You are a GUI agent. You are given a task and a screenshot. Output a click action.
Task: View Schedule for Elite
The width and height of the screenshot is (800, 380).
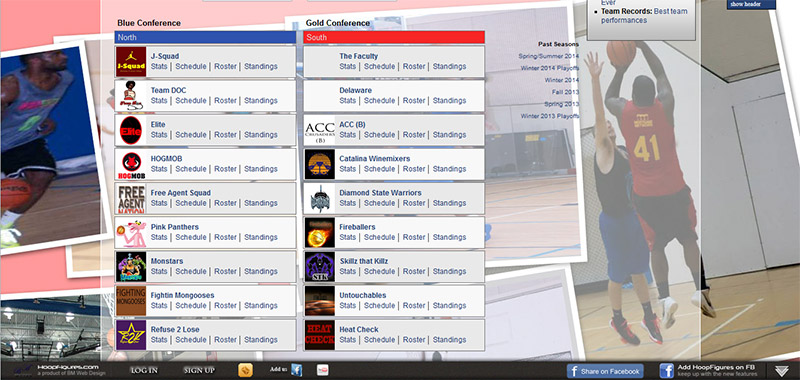tap(191, 135)
